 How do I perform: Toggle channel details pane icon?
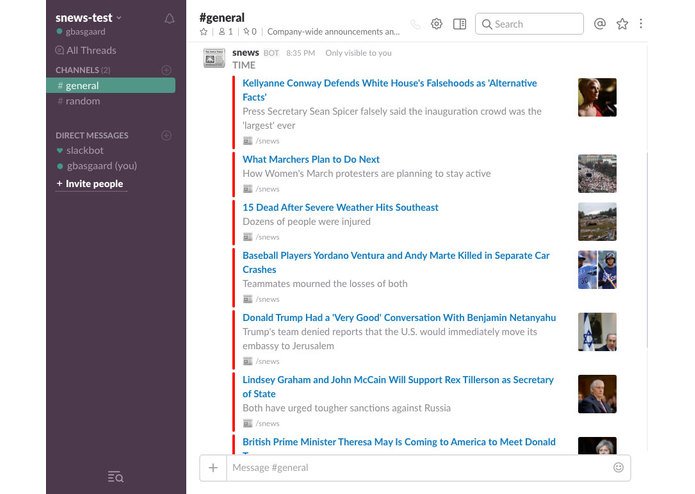460,24
